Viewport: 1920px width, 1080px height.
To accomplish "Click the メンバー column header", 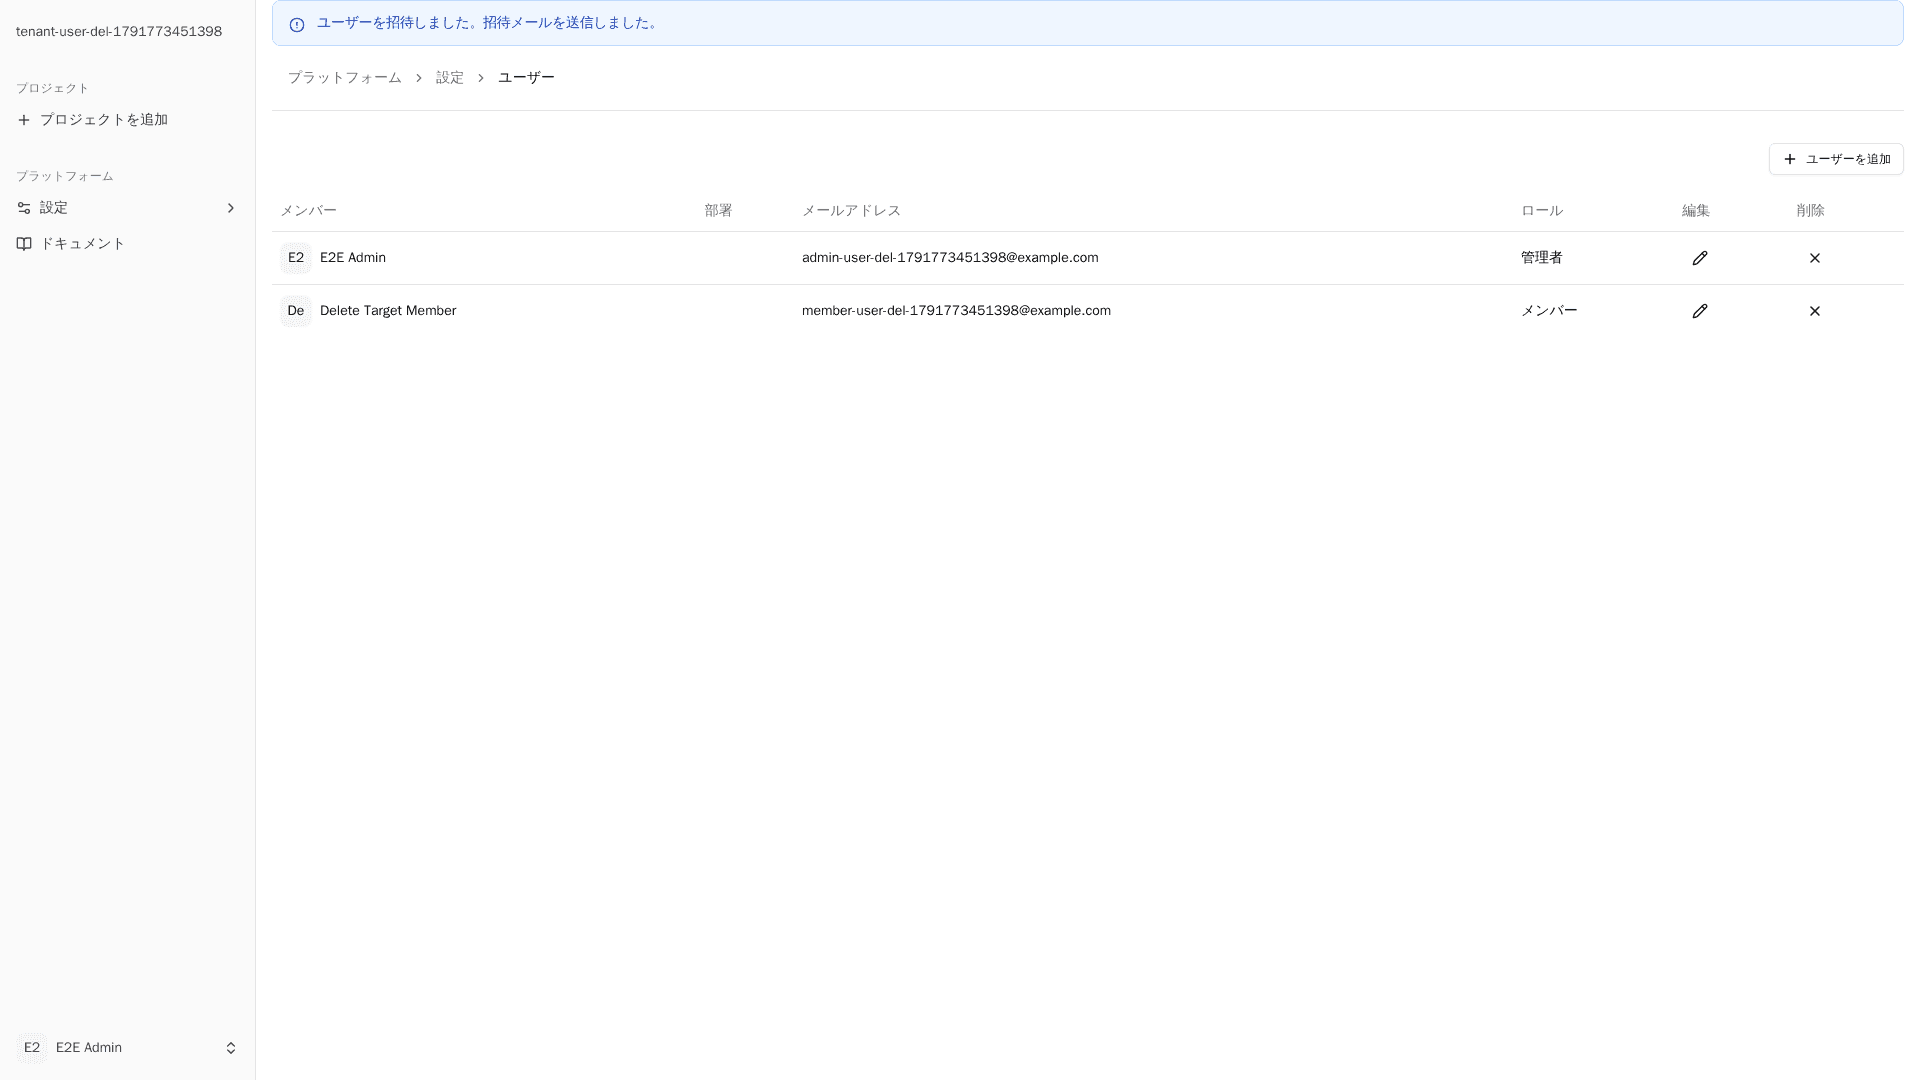I will 308,211.
